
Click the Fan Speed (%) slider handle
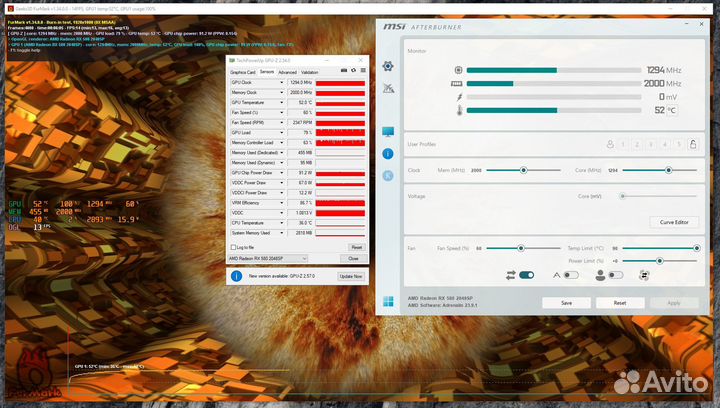click(x=521, y=248)
